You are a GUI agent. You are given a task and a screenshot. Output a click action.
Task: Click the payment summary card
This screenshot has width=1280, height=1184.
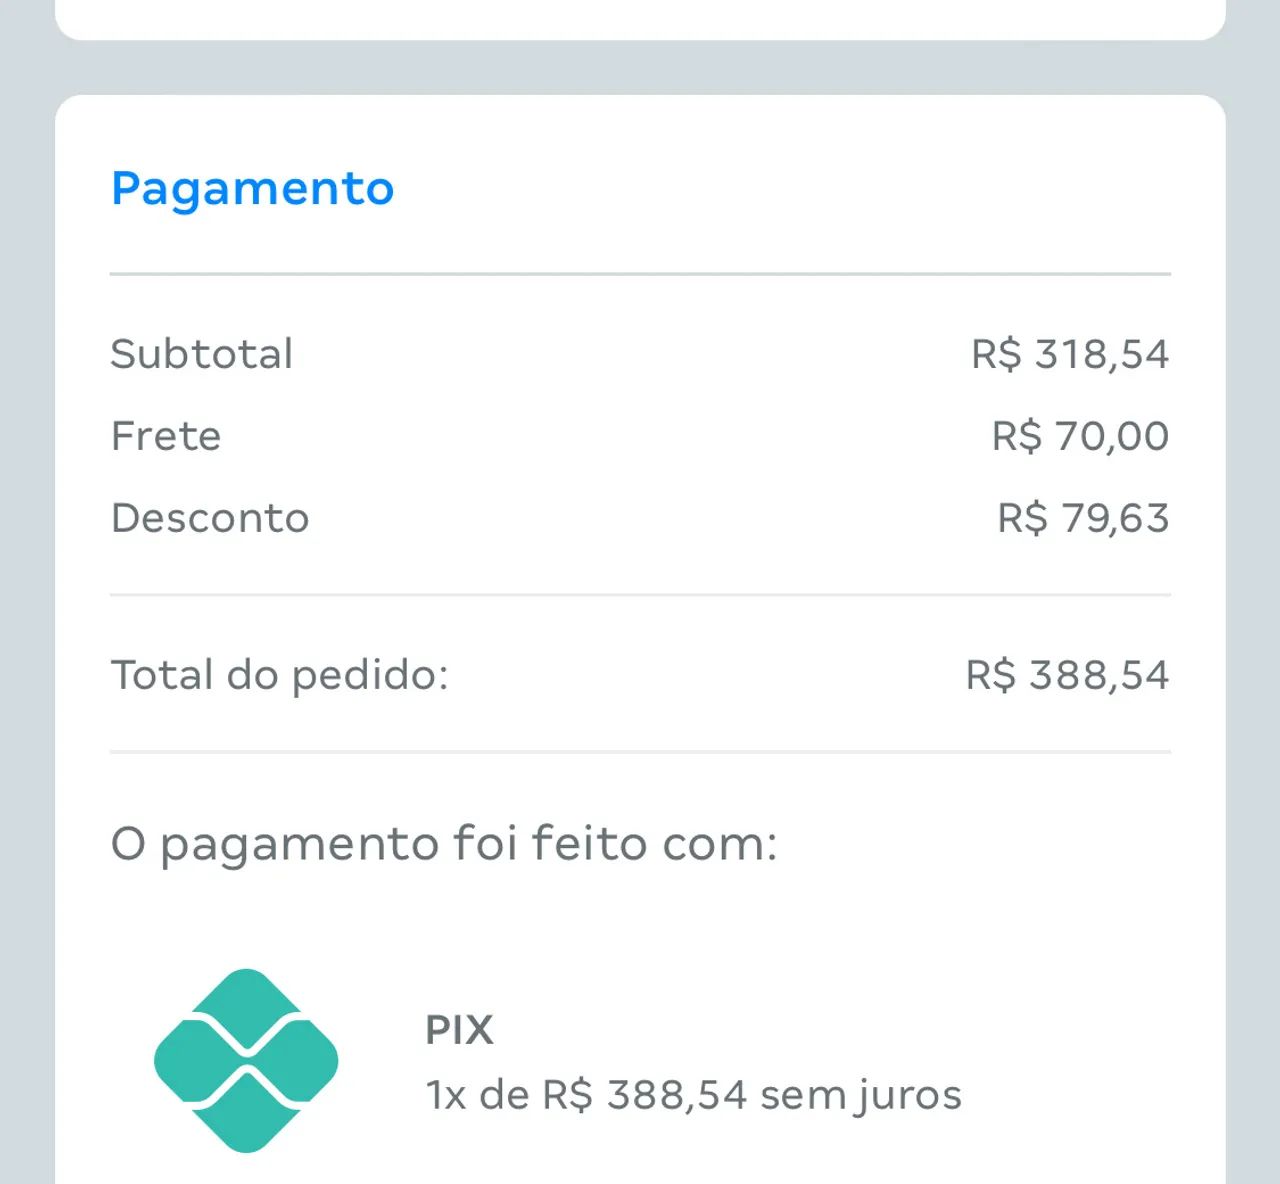(640, 640)
